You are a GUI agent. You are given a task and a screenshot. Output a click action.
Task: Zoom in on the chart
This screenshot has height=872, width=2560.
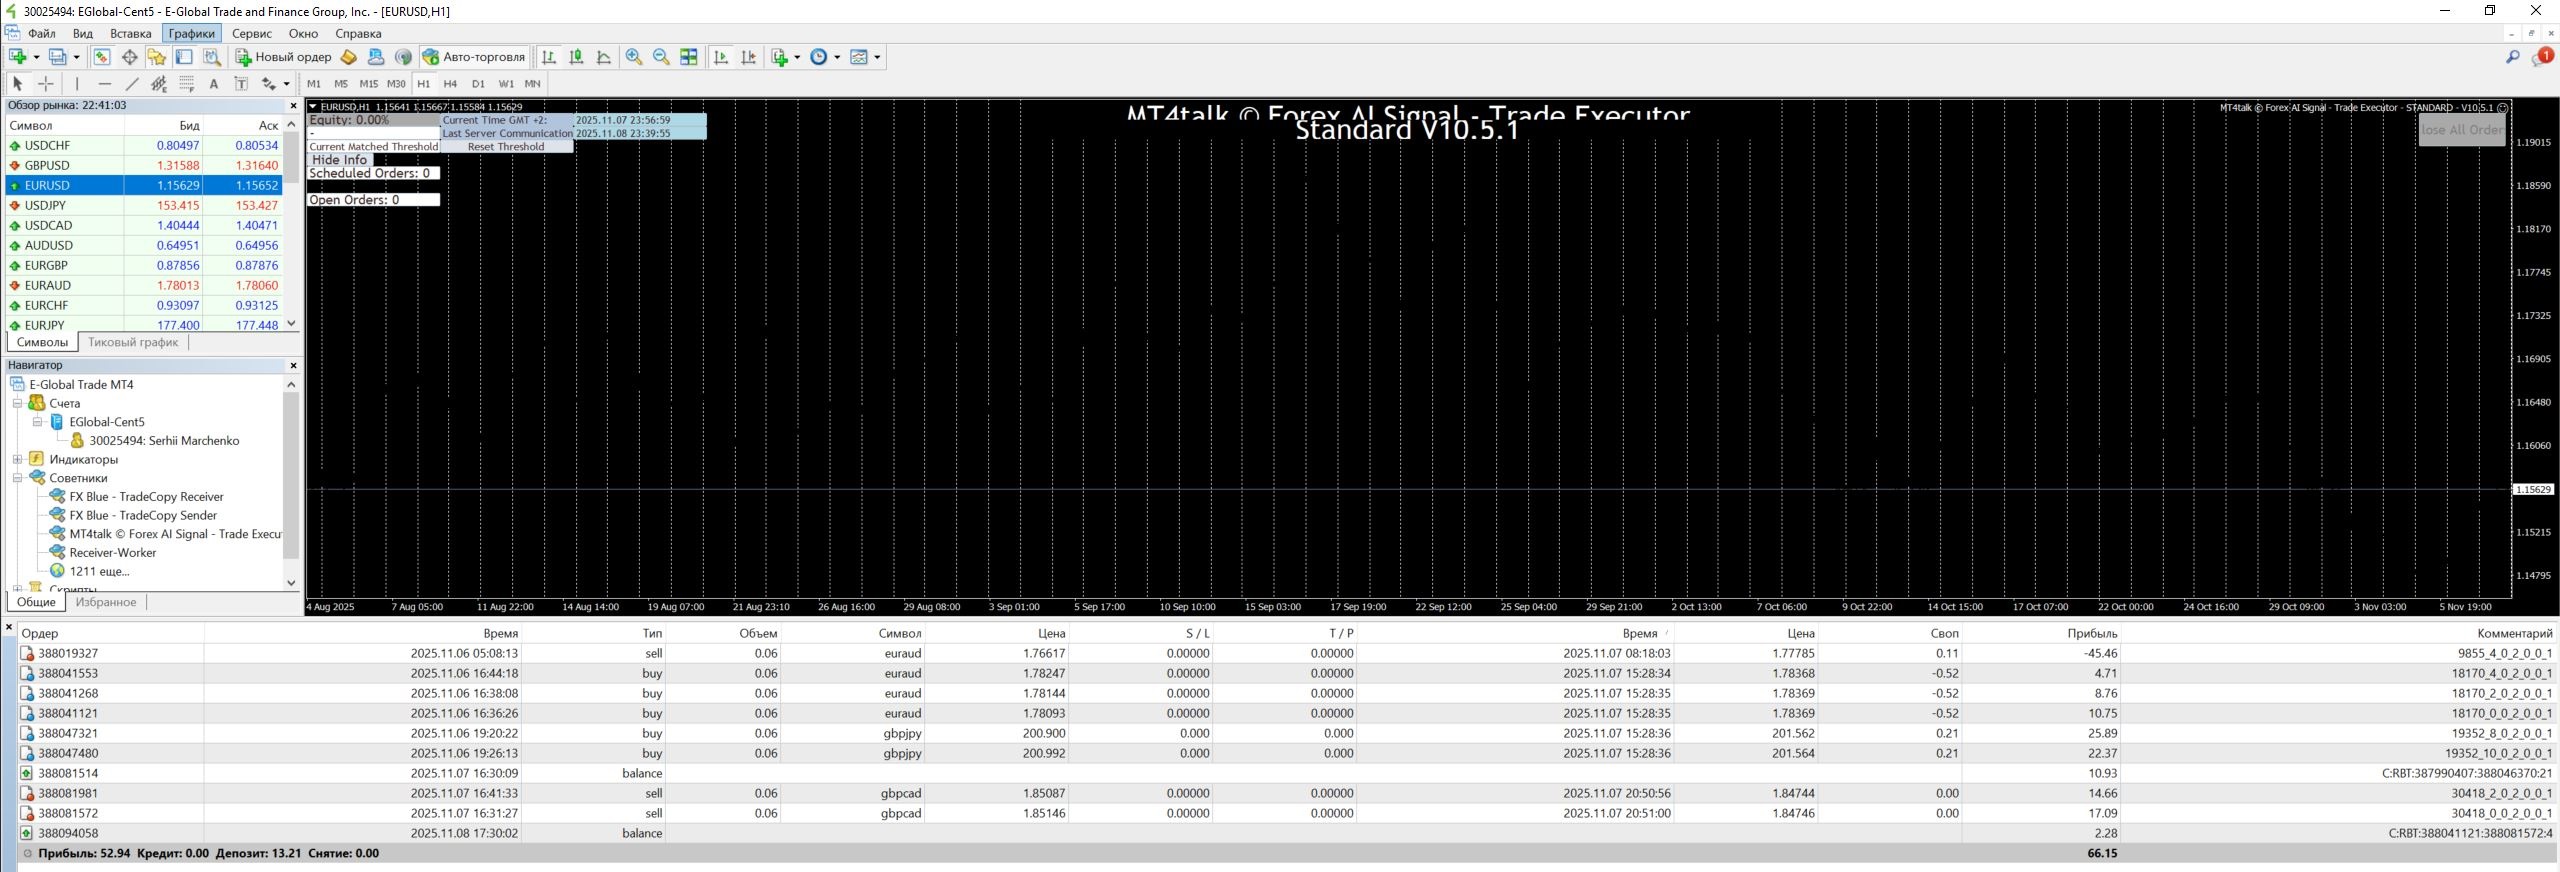coord(634,57)
